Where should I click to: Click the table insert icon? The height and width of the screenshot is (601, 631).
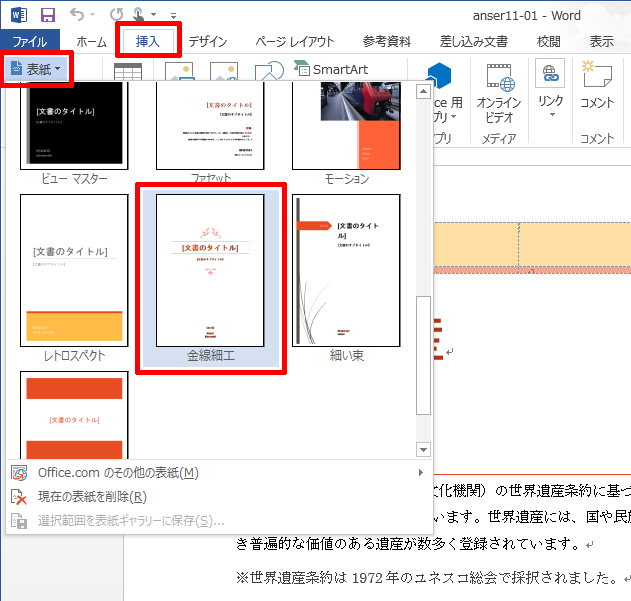tap(128, 71)
